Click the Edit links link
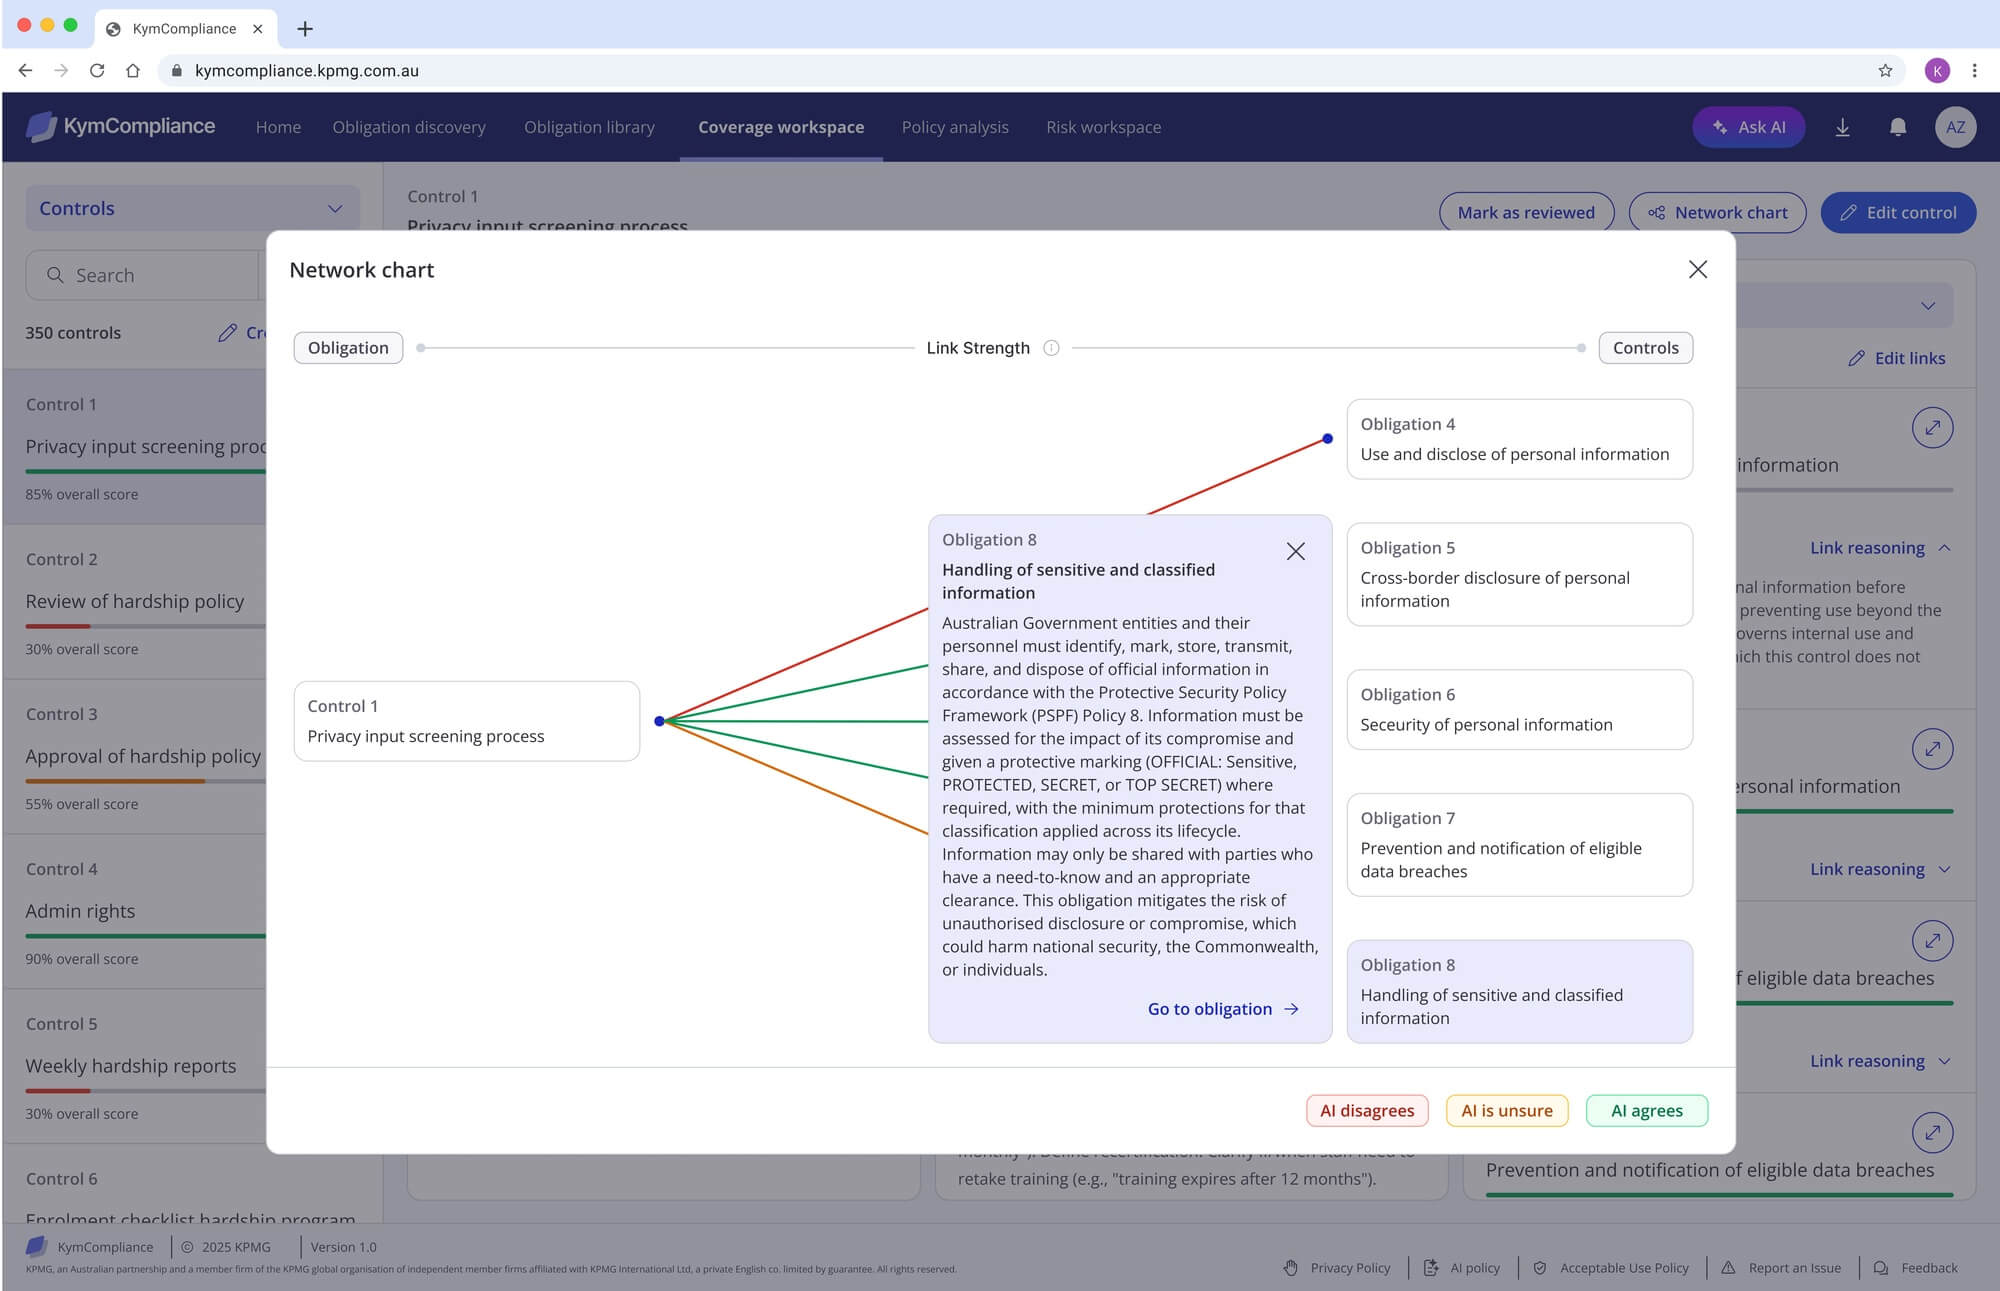This screenshot has height=1291, width=2000. click(1897, 358)
